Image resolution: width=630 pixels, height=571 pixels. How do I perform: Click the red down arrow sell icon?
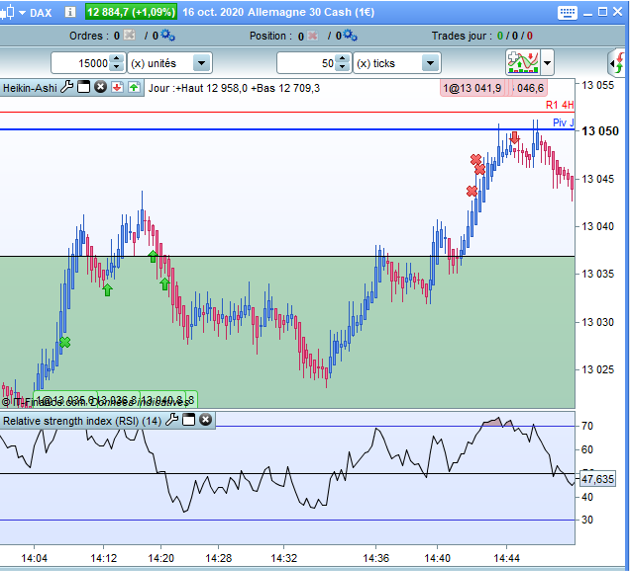click(117, 87)
